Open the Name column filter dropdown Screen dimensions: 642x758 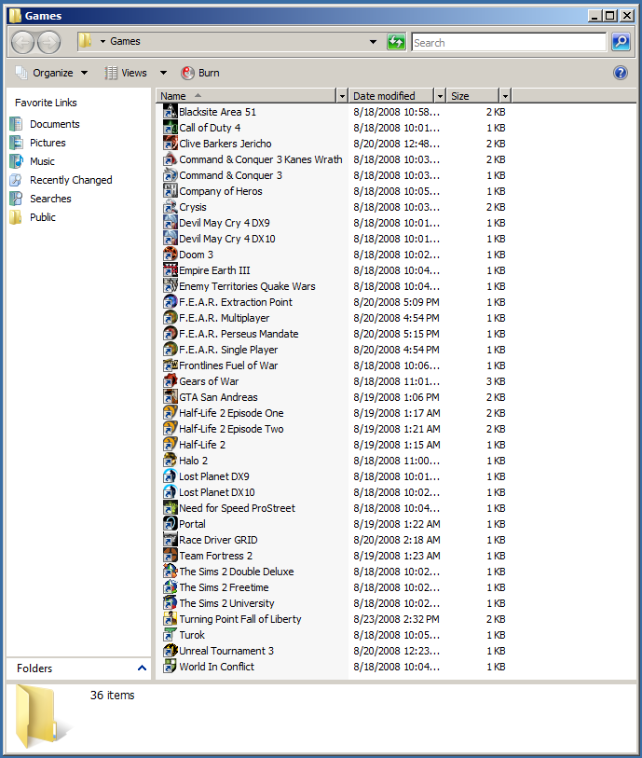tap(342, 96)
